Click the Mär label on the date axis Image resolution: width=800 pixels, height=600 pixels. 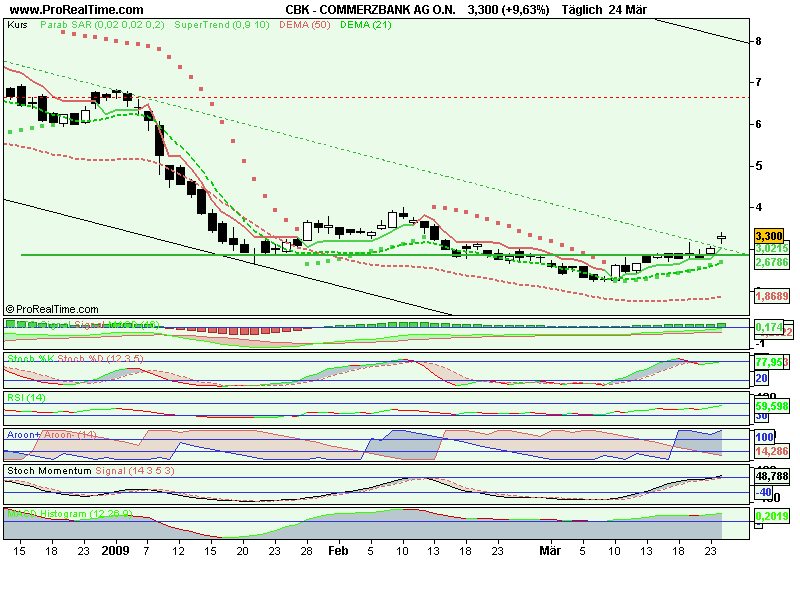[550, 551]
